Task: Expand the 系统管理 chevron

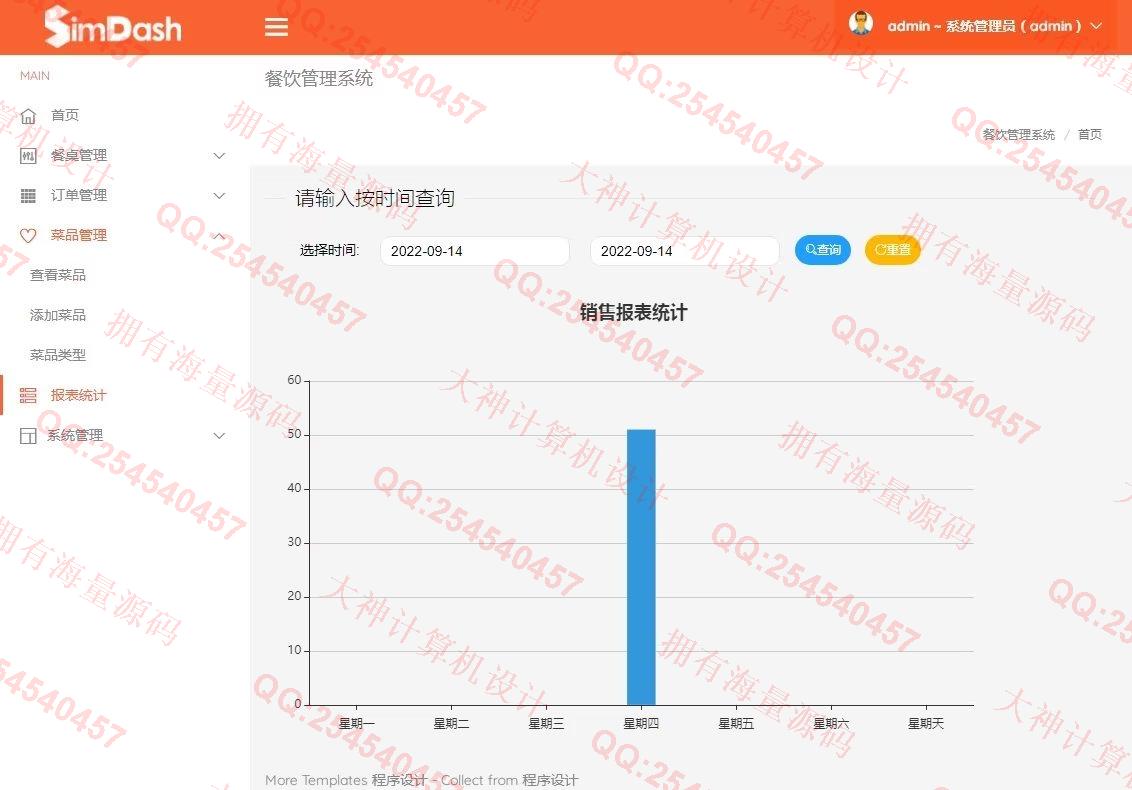Action: click(x=220, y=435)
